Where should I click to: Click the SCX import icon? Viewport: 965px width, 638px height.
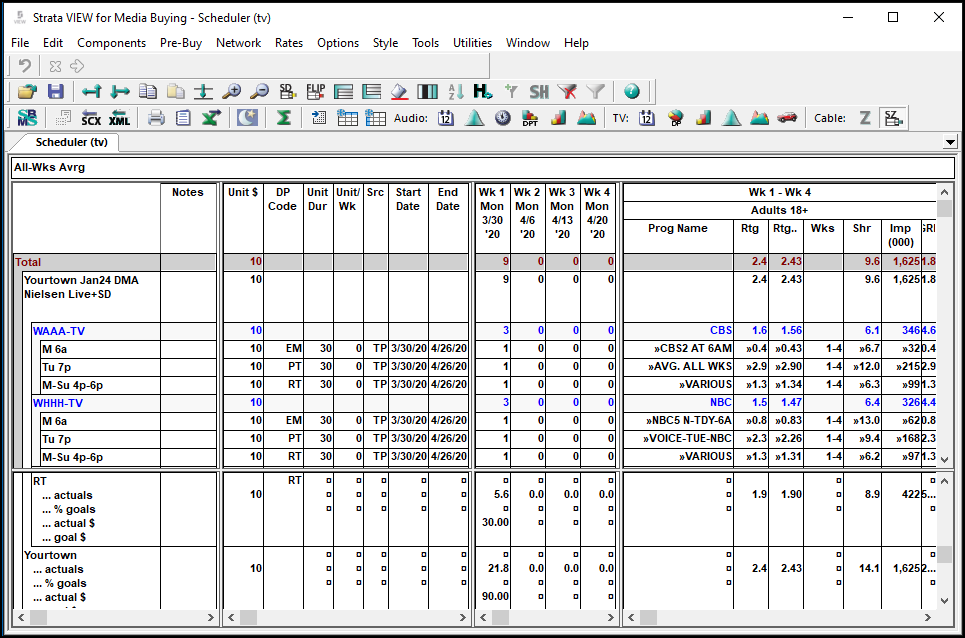(x=91, y=118)
